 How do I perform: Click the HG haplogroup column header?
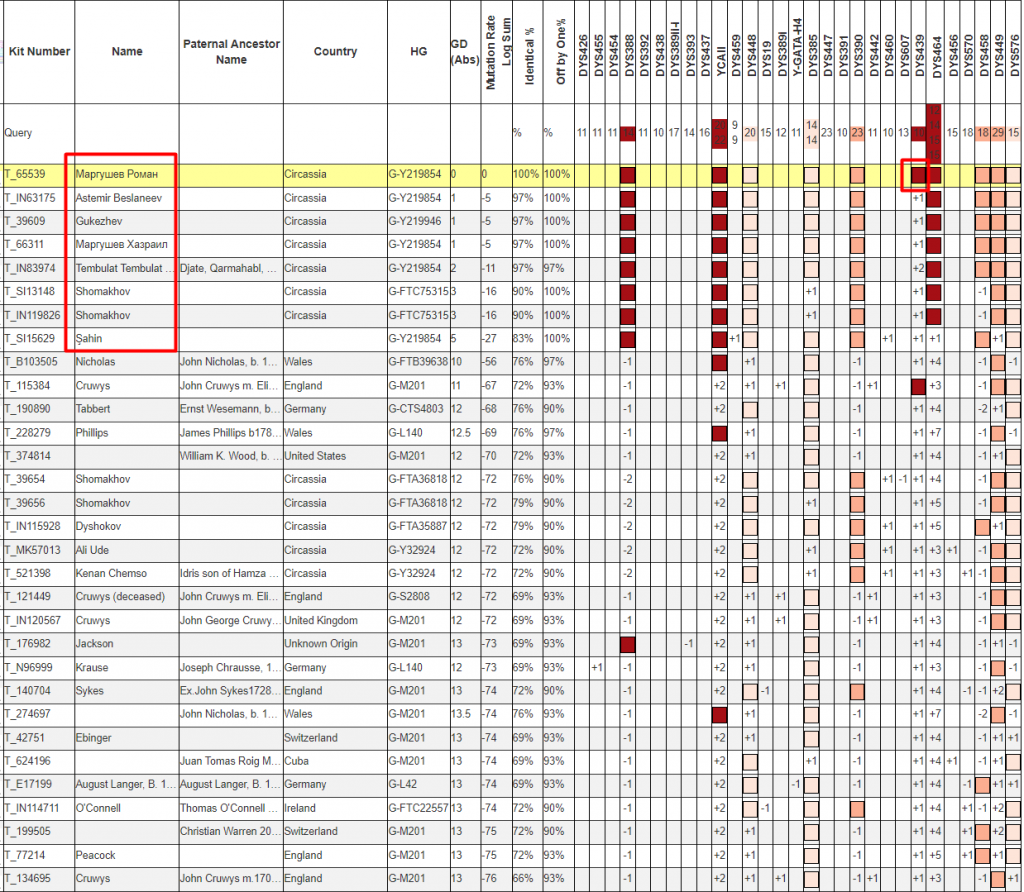417,51
